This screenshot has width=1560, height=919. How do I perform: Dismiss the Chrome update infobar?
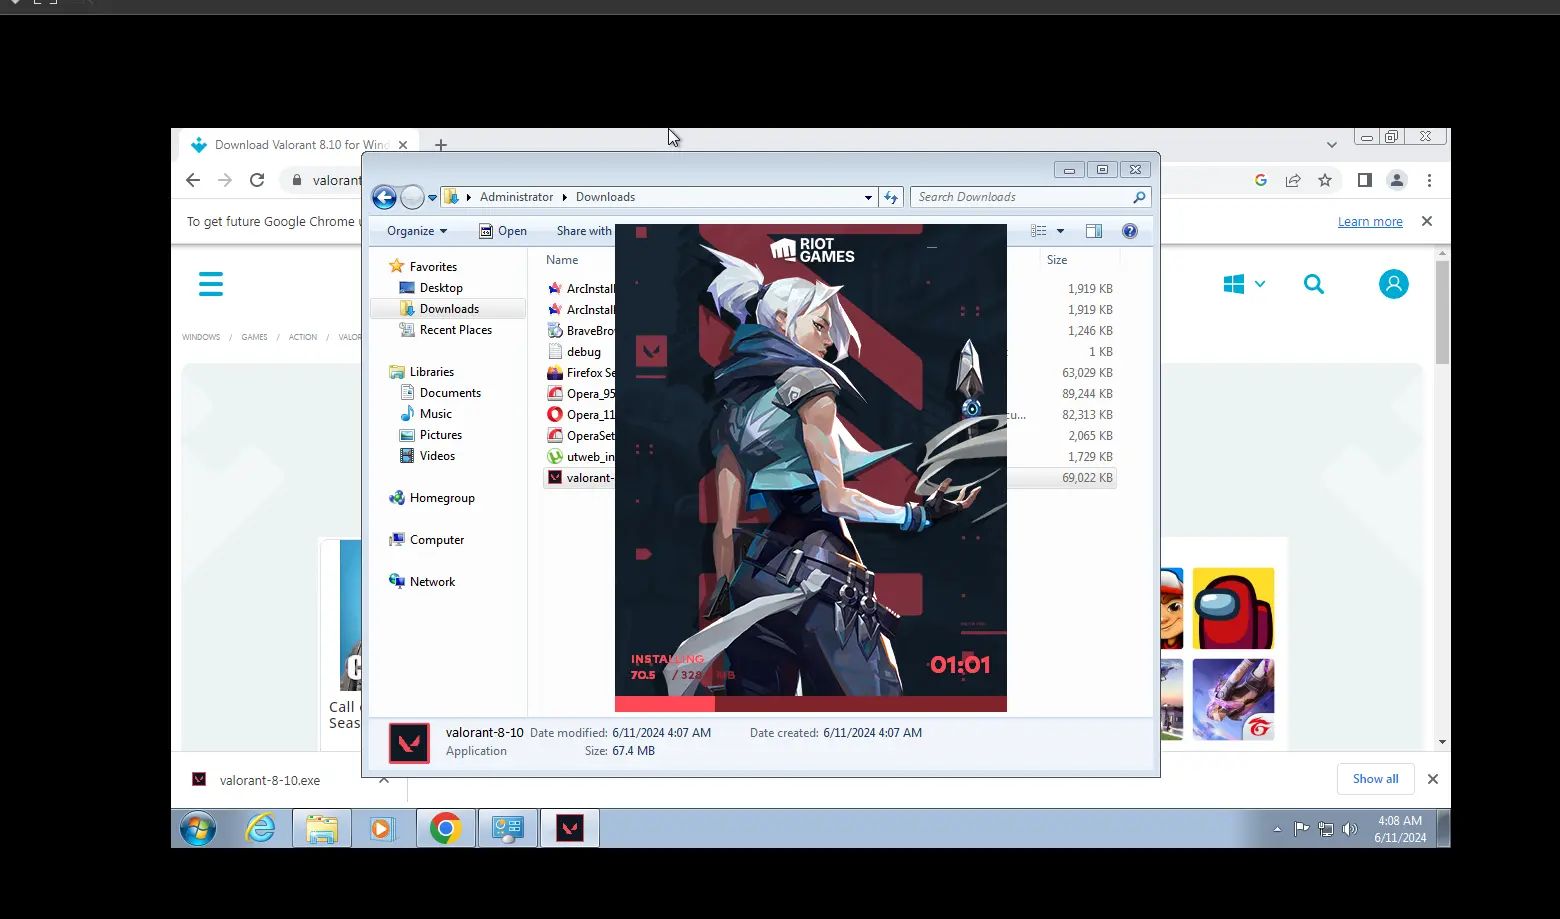[1427, 221]
